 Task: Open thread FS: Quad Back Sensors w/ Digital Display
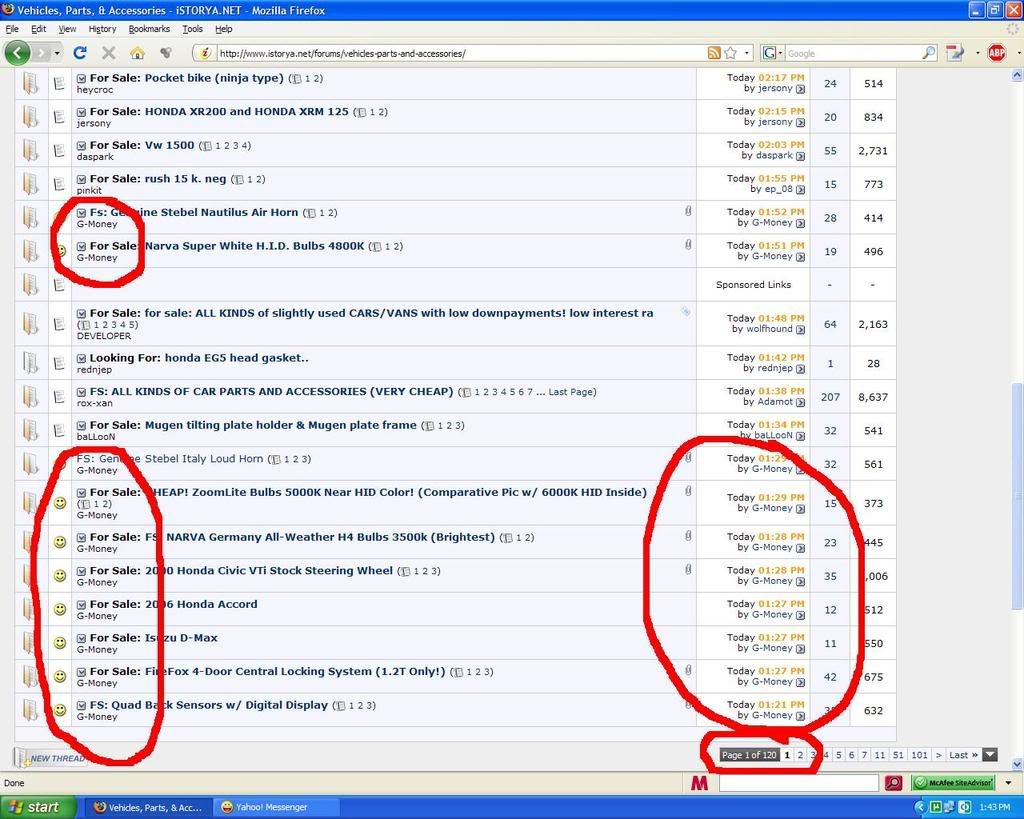(208, 705)
